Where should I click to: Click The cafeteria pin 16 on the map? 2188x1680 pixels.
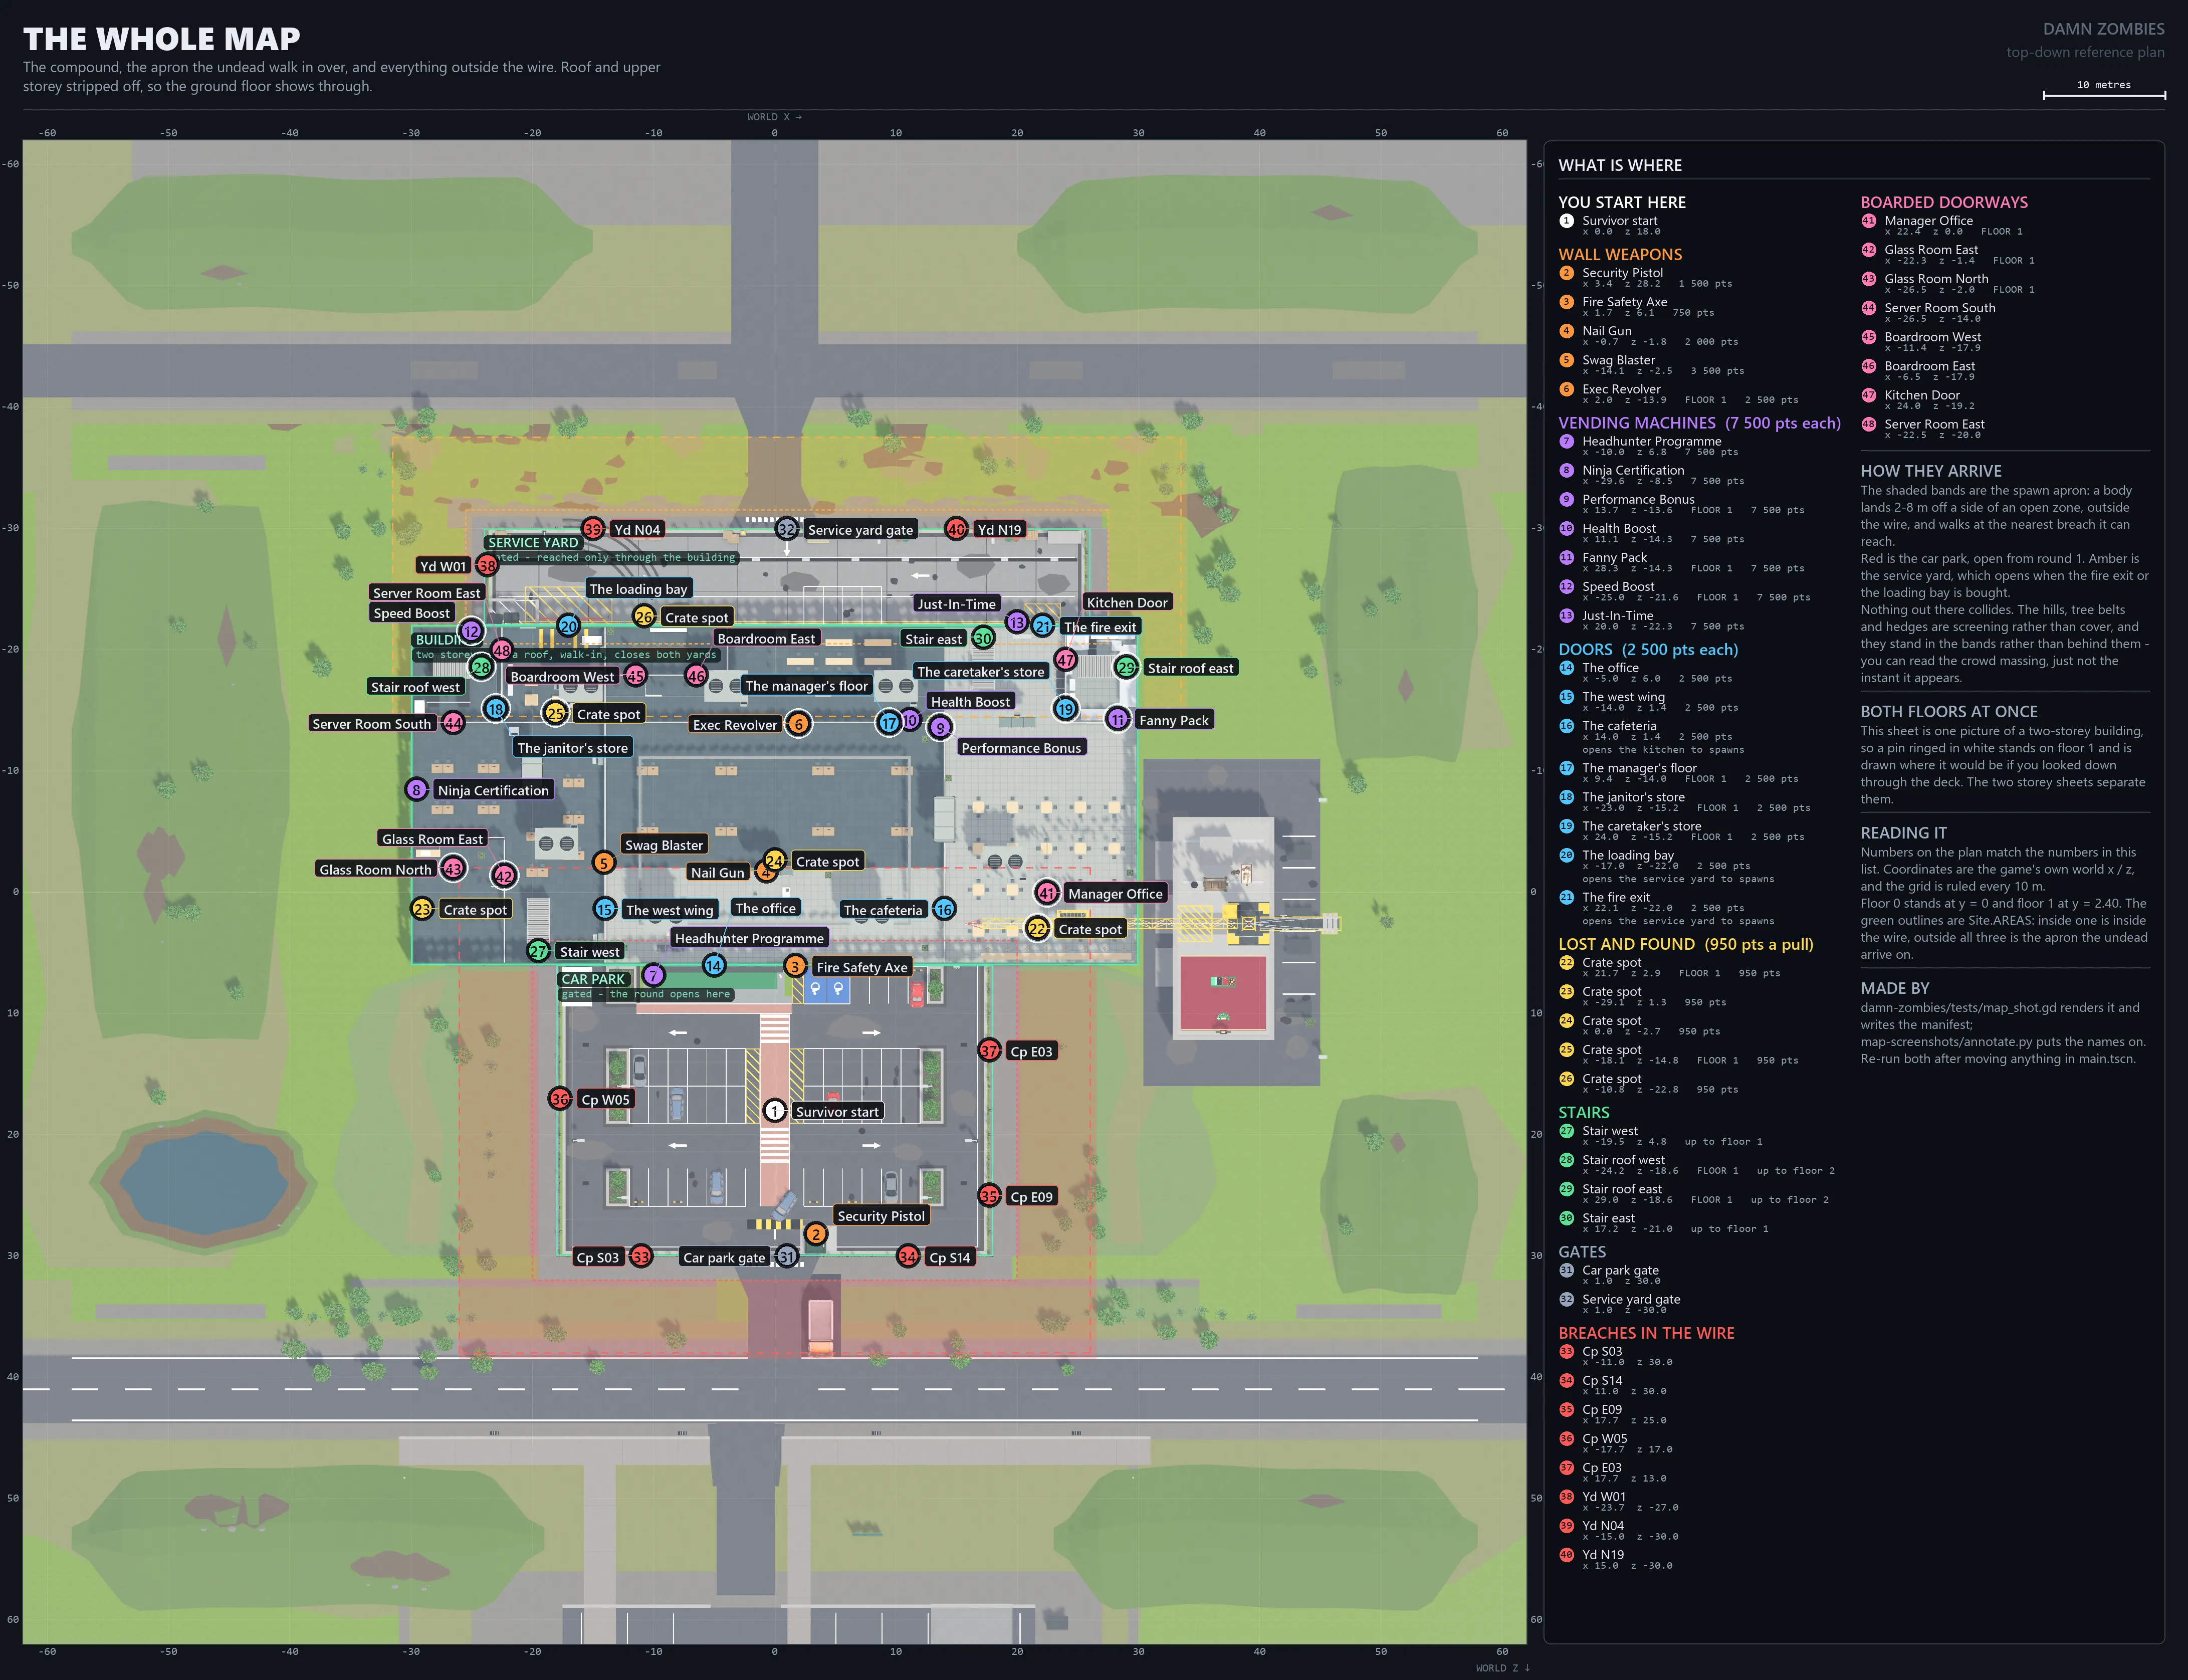[944, 909]
